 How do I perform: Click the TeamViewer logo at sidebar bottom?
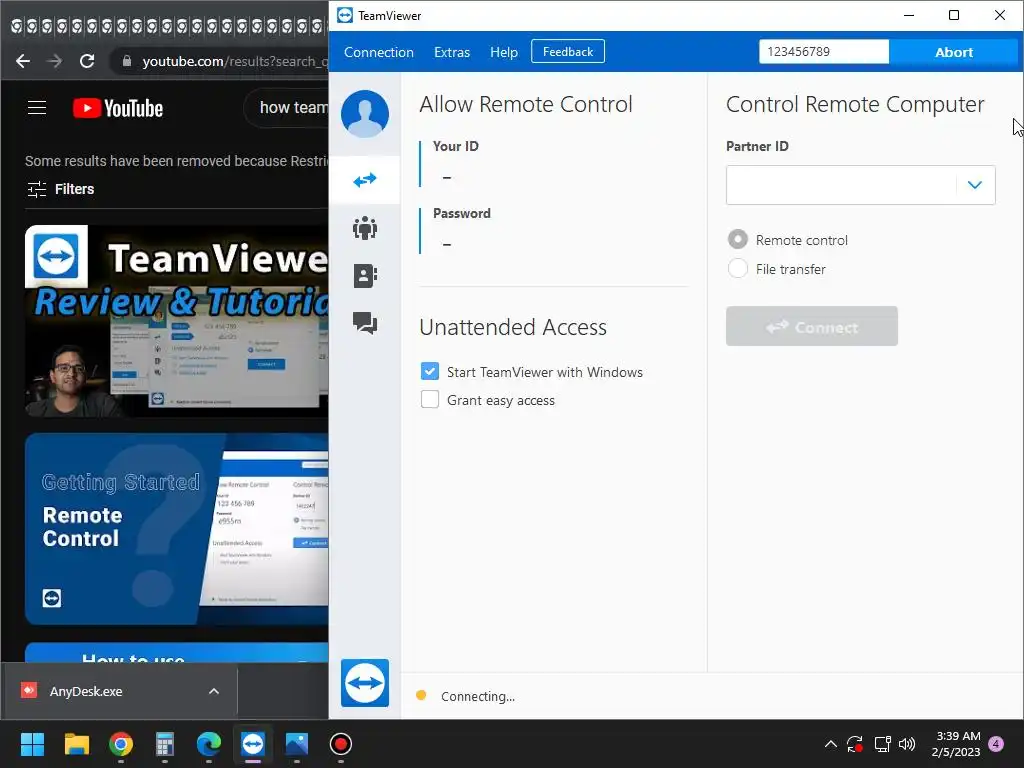pos(364,682)
